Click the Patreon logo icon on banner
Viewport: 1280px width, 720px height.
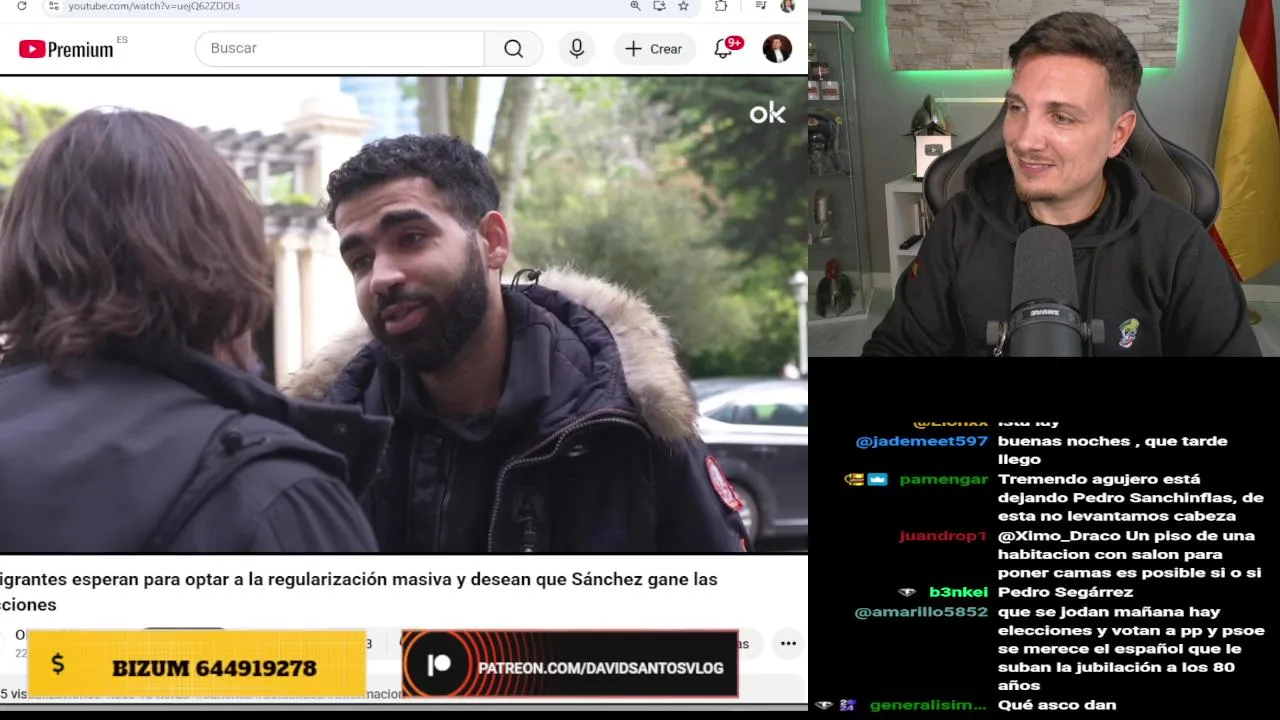point(438,665)
